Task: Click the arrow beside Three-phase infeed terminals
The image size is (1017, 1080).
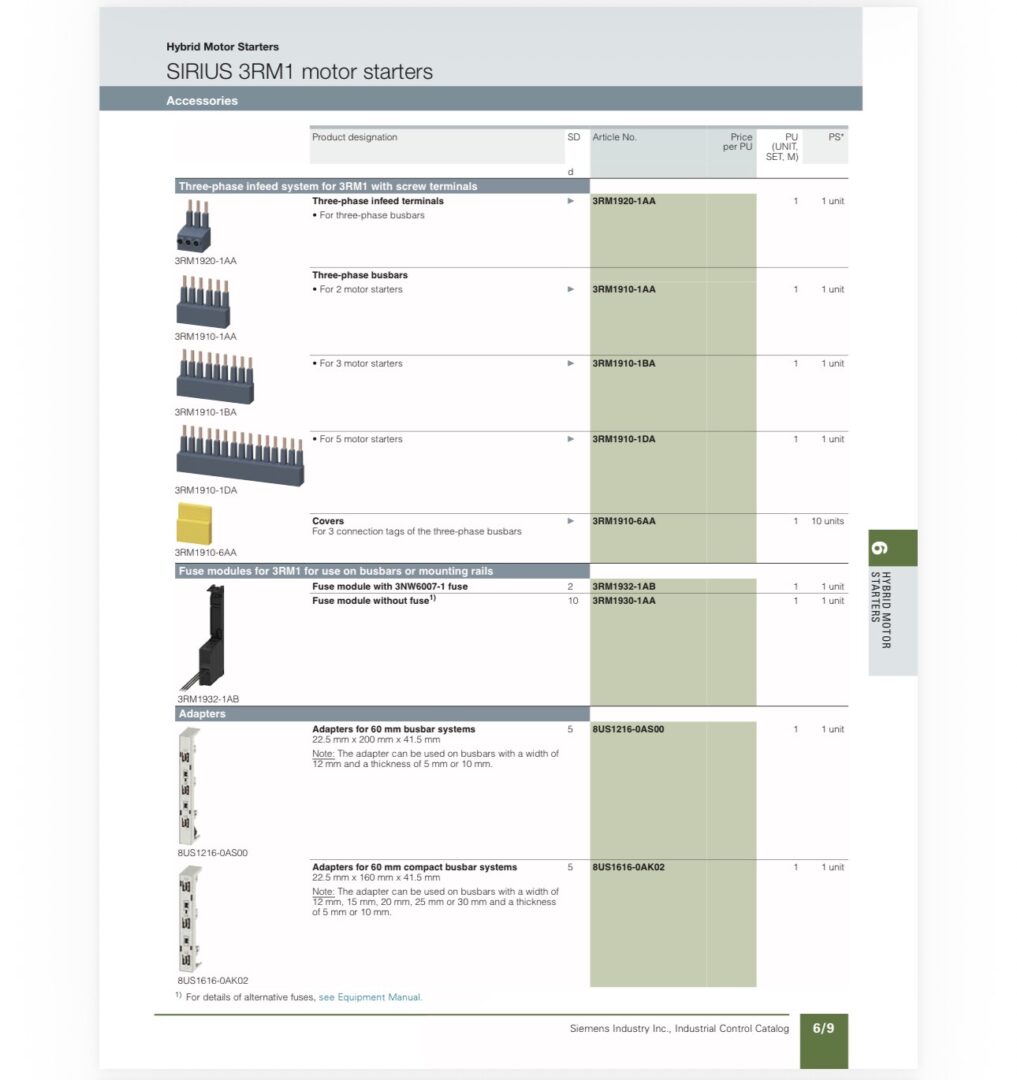Action: click(571, 201)
